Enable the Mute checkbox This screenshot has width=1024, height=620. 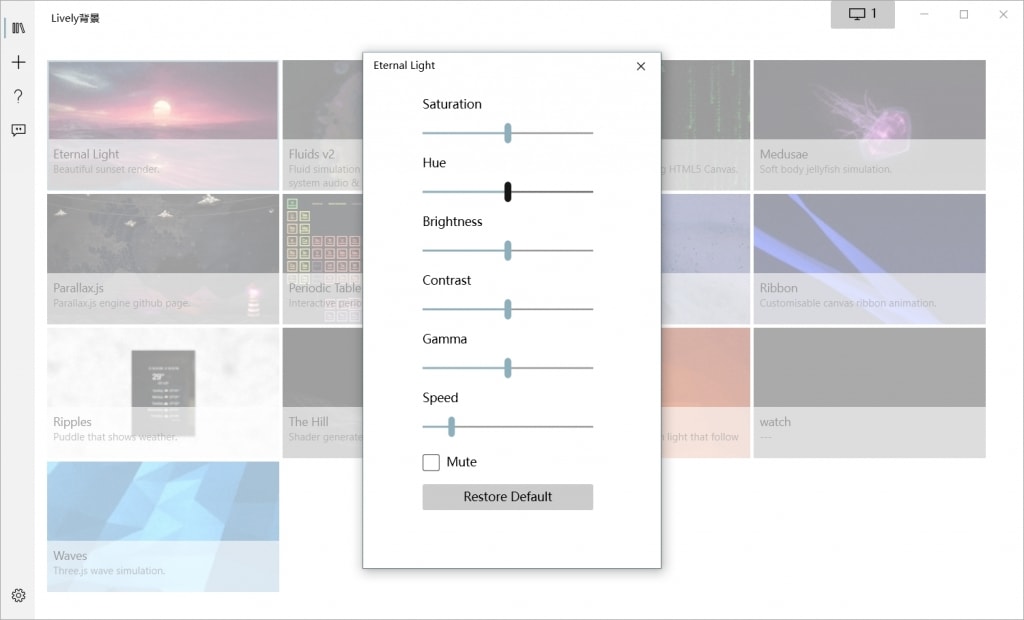pyautogui.click(x=431, y=462)
